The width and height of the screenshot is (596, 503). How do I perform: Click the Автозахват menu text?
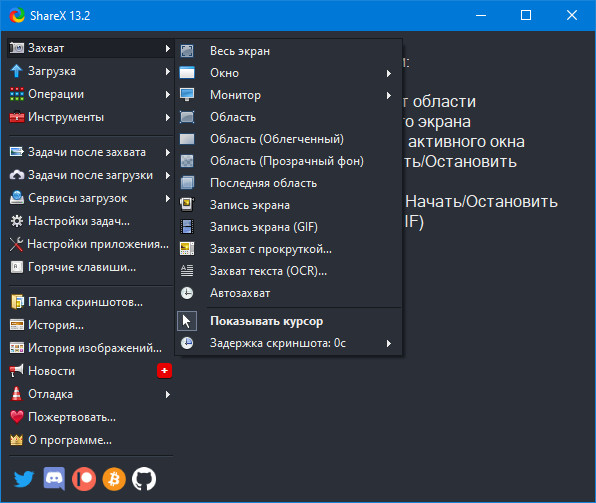(x=240, y=293)
